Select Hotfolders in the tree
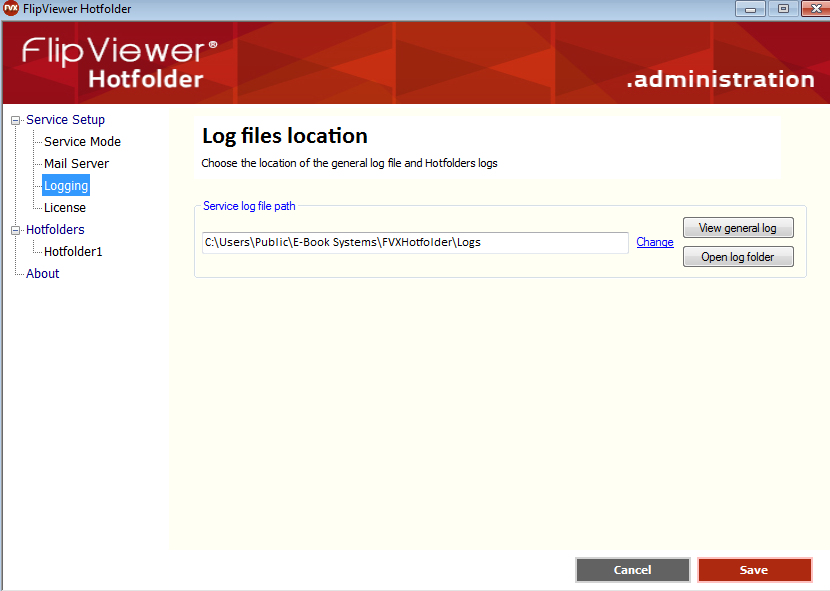Viewport: 830px width, 591px height. 55,229
